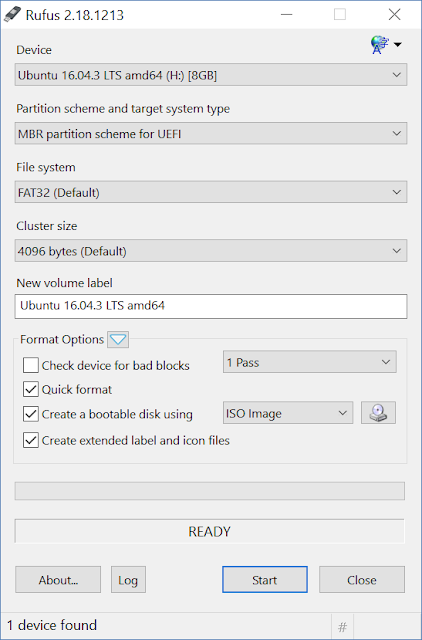Image resolution: width=422 pixels, height=640 pixels.
Task: Expand the Cluster size dropdown
Action: coord(211,251)
